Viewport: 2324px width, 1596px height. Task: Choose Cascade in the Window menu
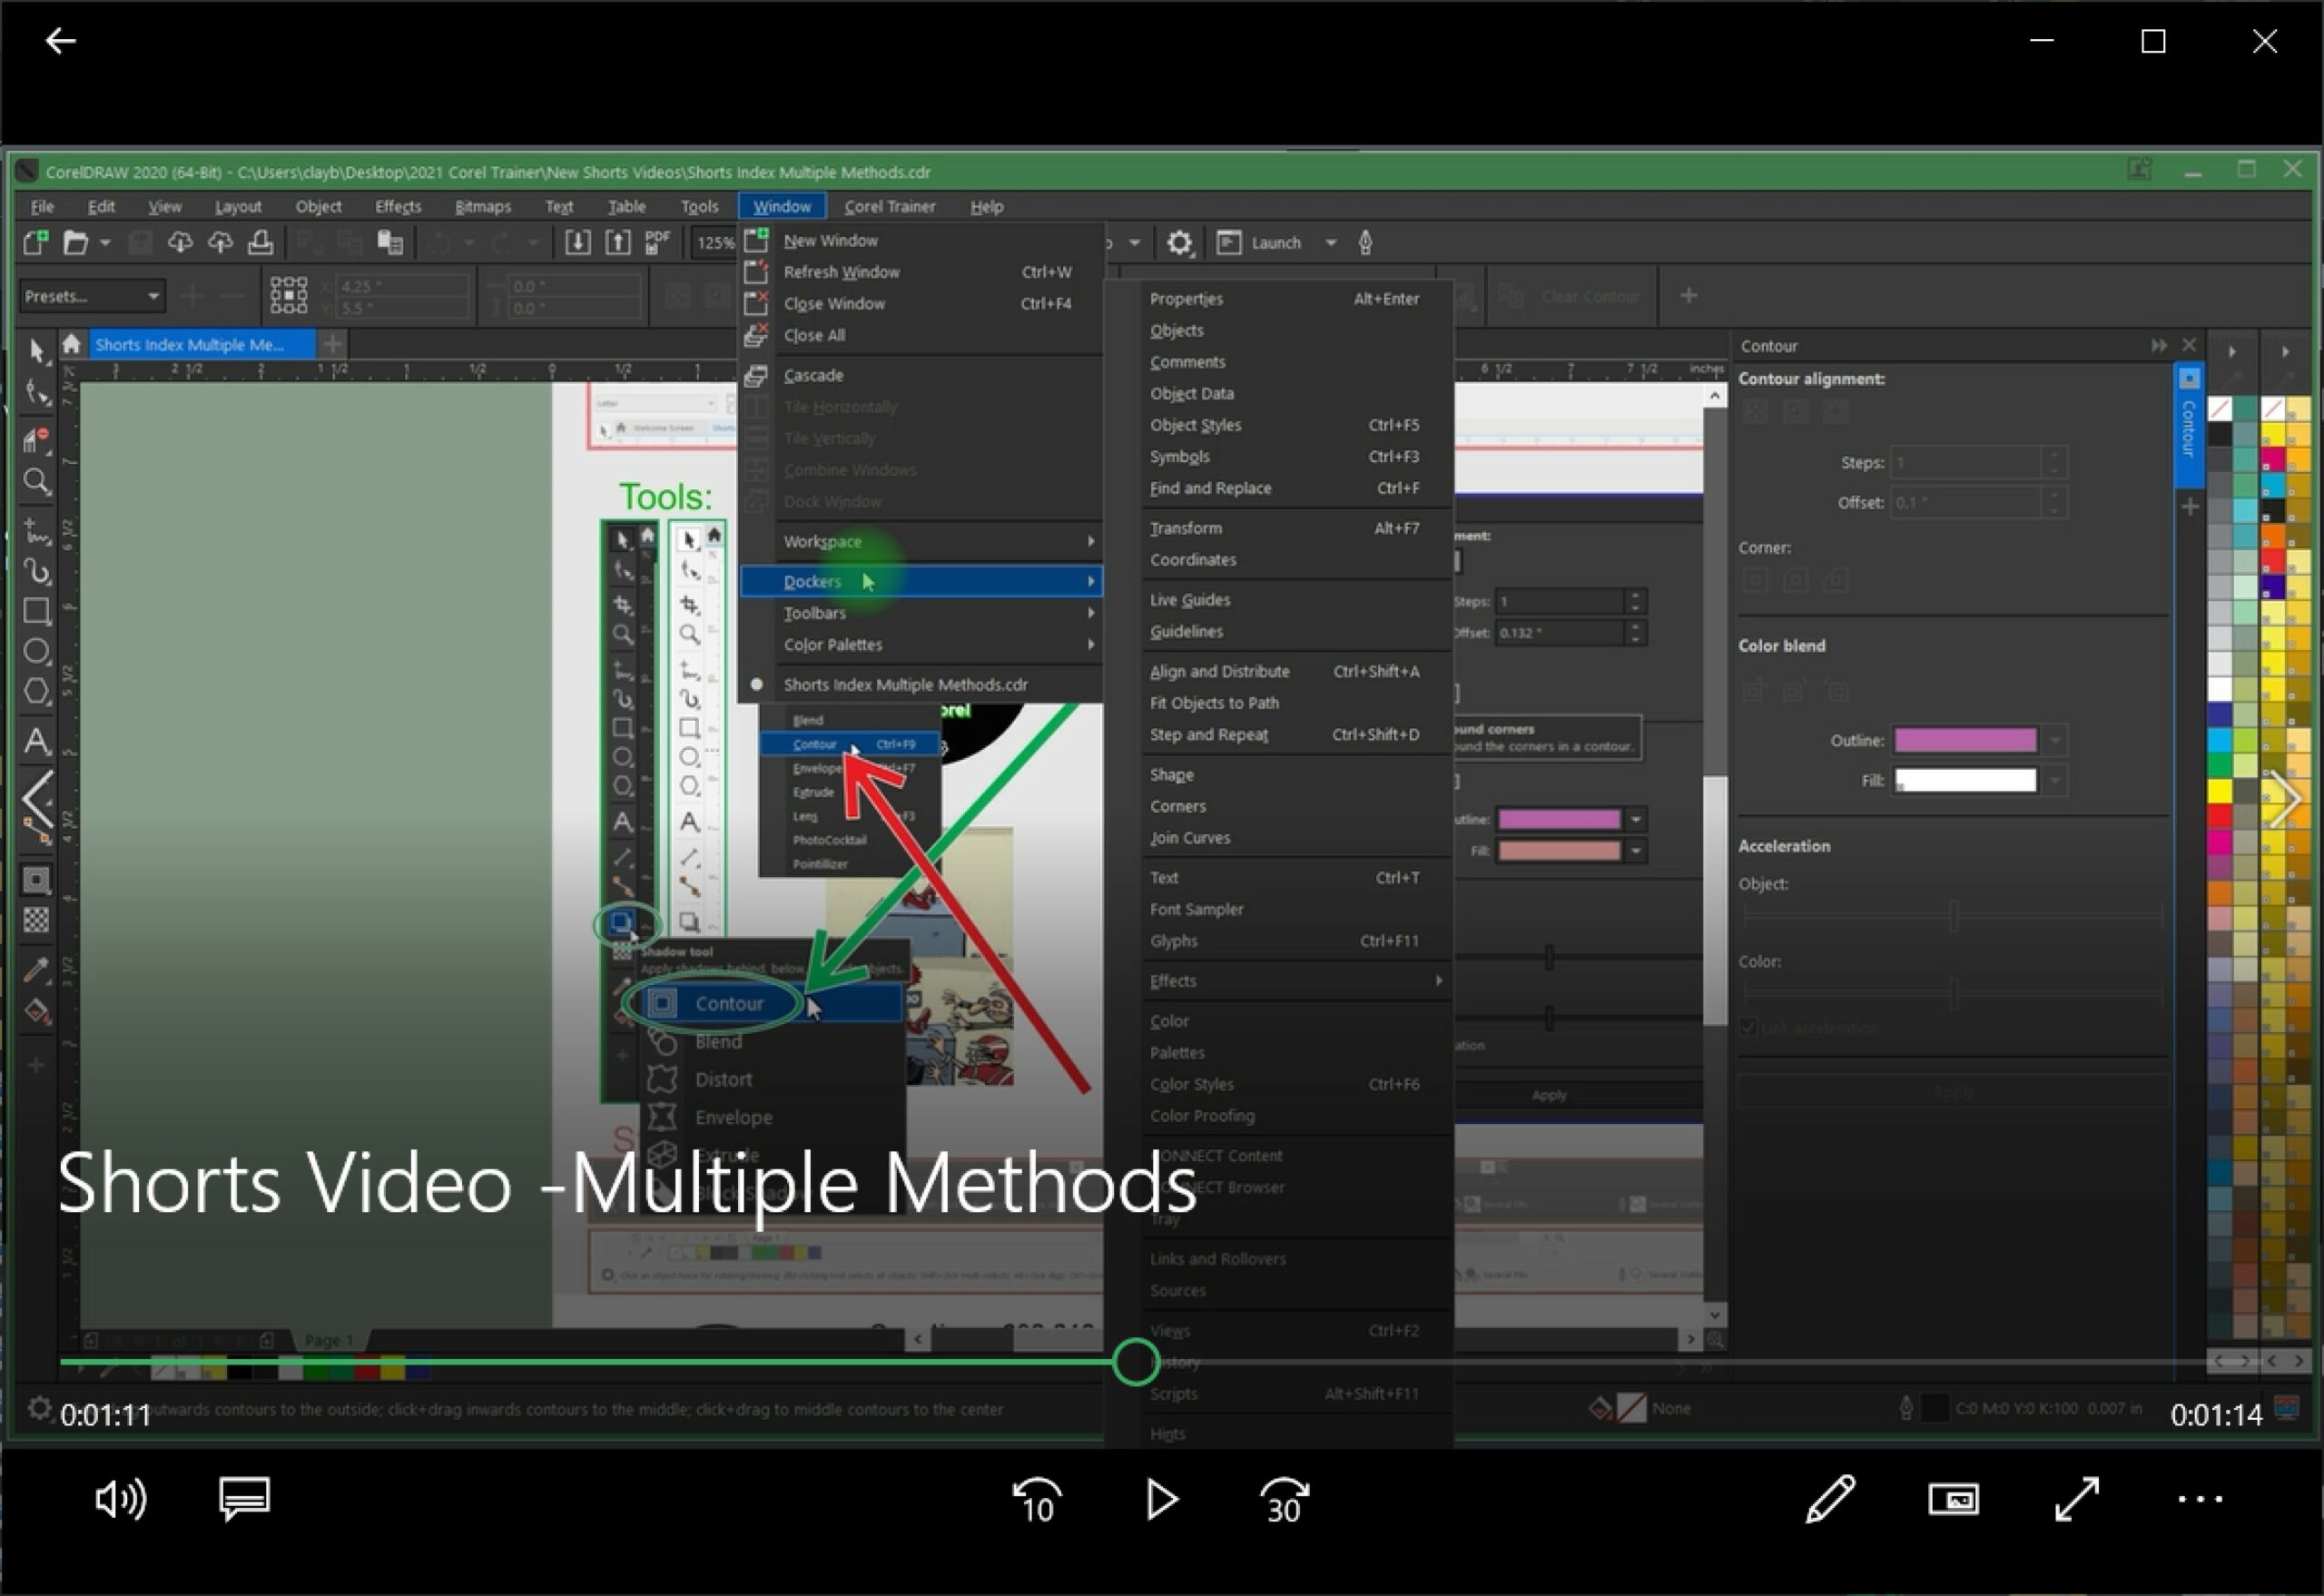921,375
